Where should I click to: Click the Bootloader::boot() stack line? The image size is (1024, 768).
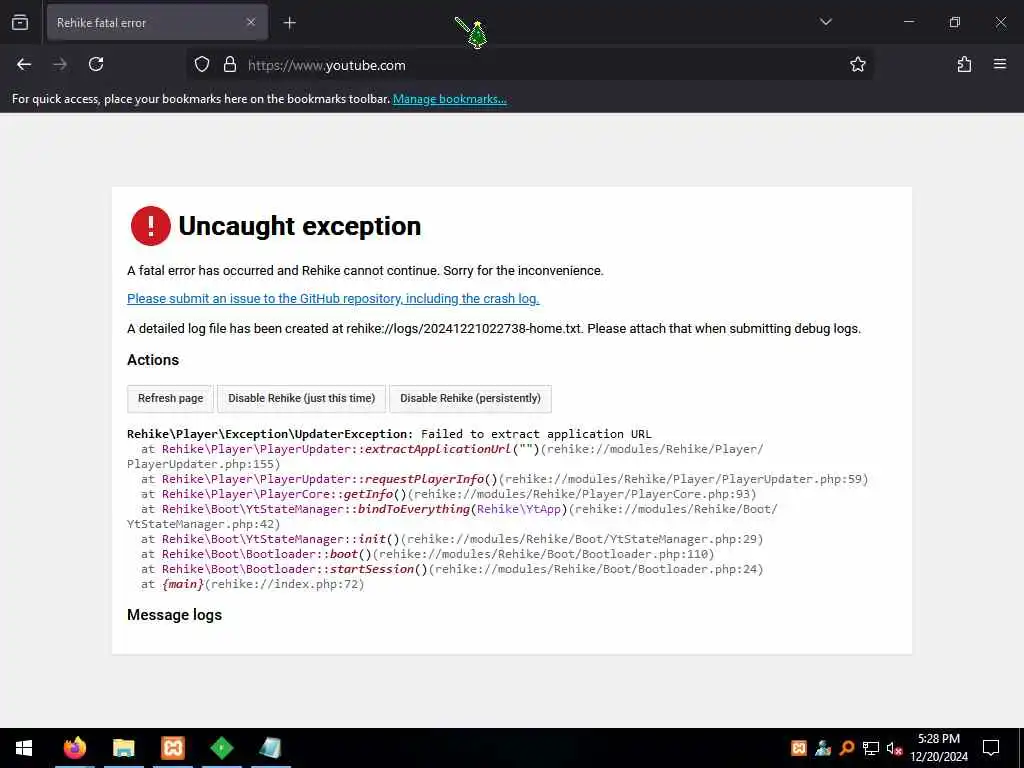pos(428,554)
